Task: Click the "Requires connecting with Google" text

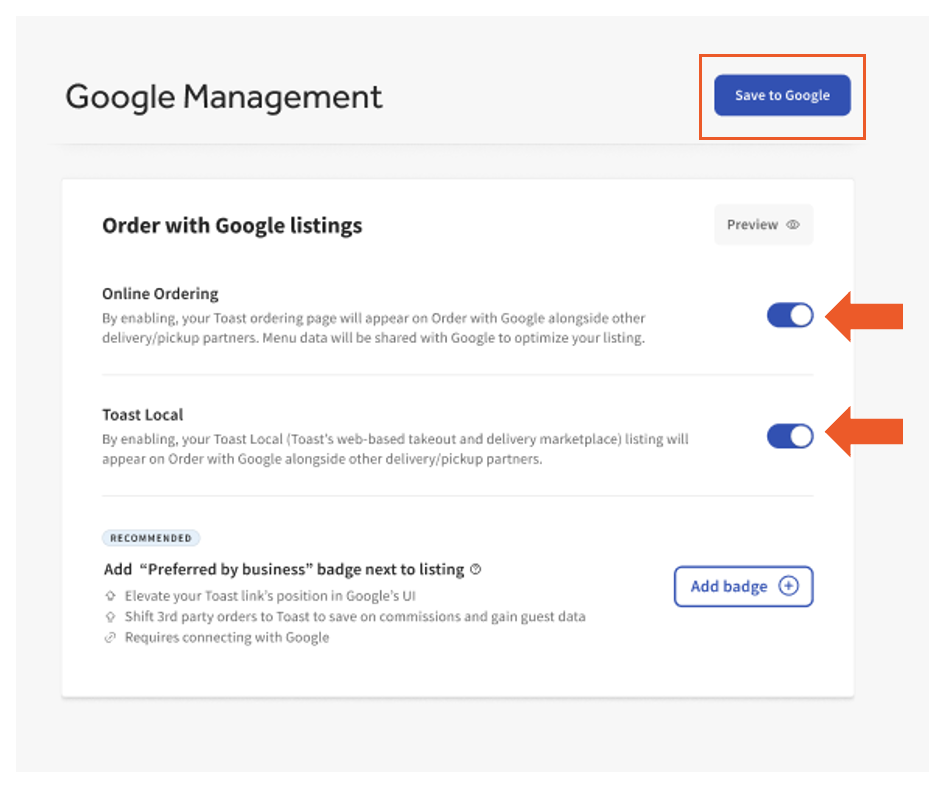Action: point(227,638)
